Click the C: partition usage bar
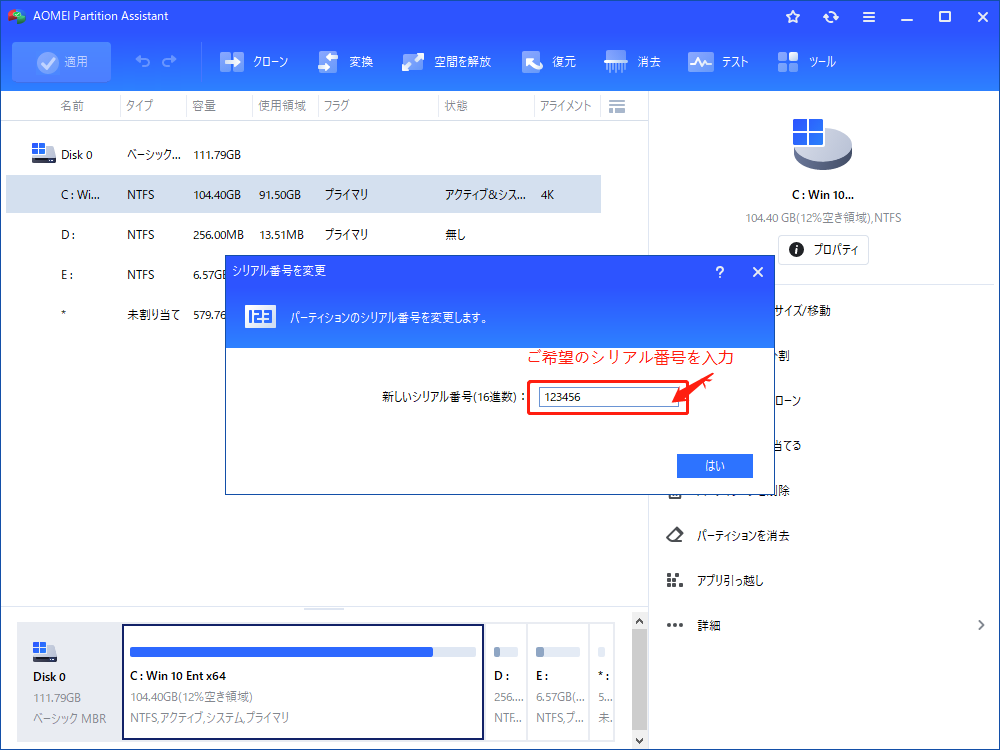The height and width of the screenshot is (750, 1000). 303,652
